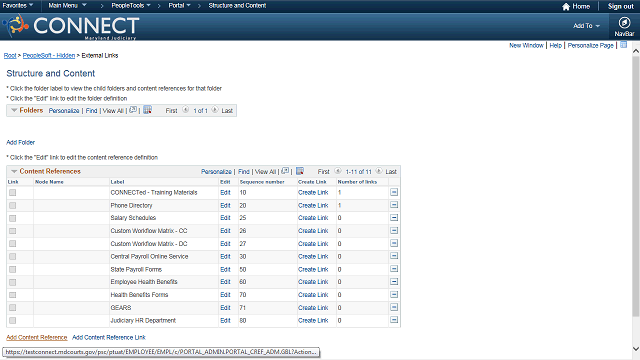Viewport: 640px width, 360px height.
Task: Click View All in Content References header
Action: [x=265, y=172]
